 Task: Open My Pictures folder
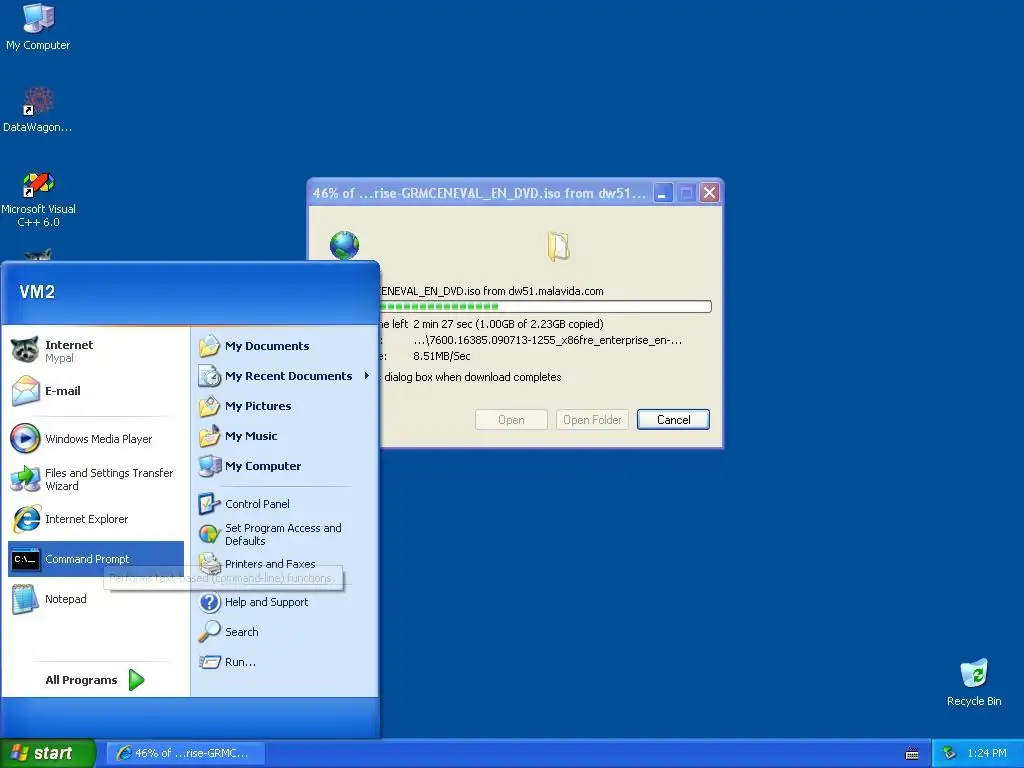(x=284, y=406)
